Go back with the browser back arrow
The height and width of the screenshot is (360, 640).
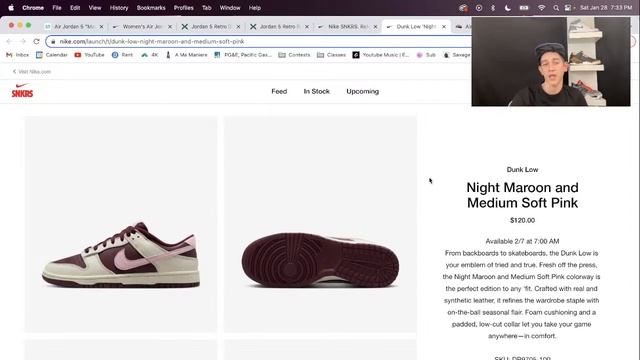point(9,41)
